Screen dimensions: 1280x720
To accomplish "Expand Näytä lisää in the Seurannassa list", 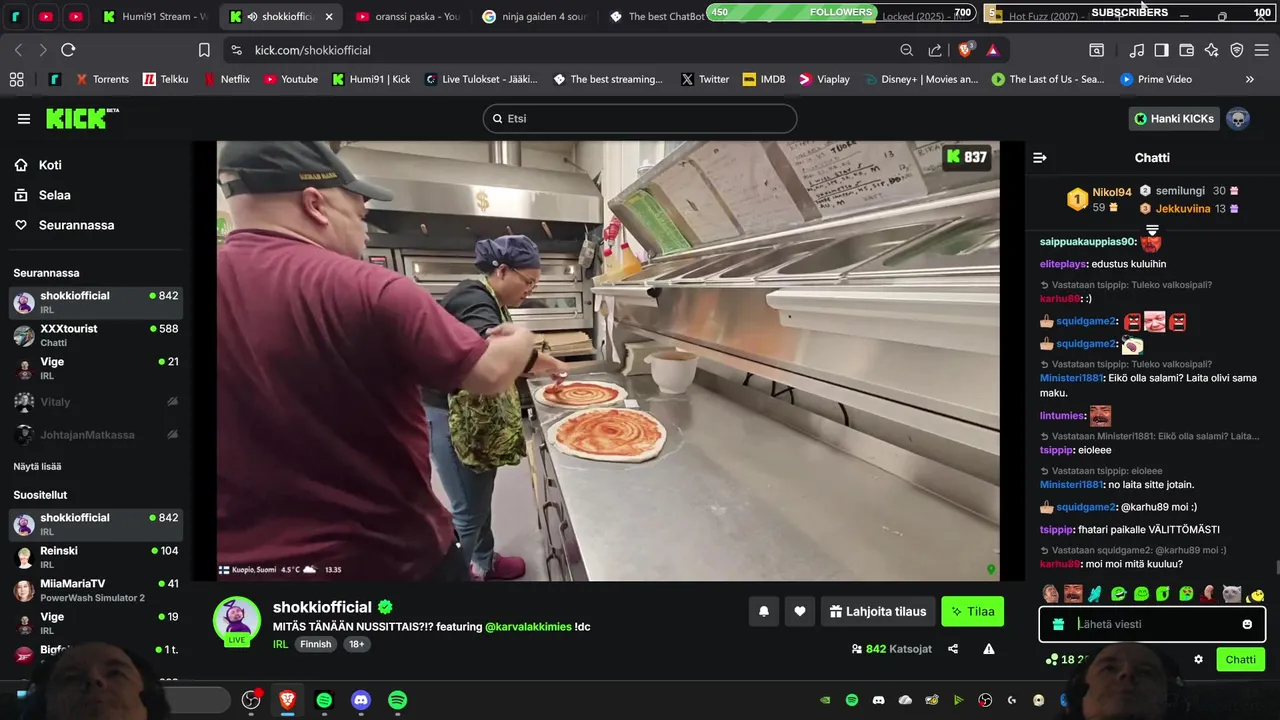I will (x=37, y=467).
